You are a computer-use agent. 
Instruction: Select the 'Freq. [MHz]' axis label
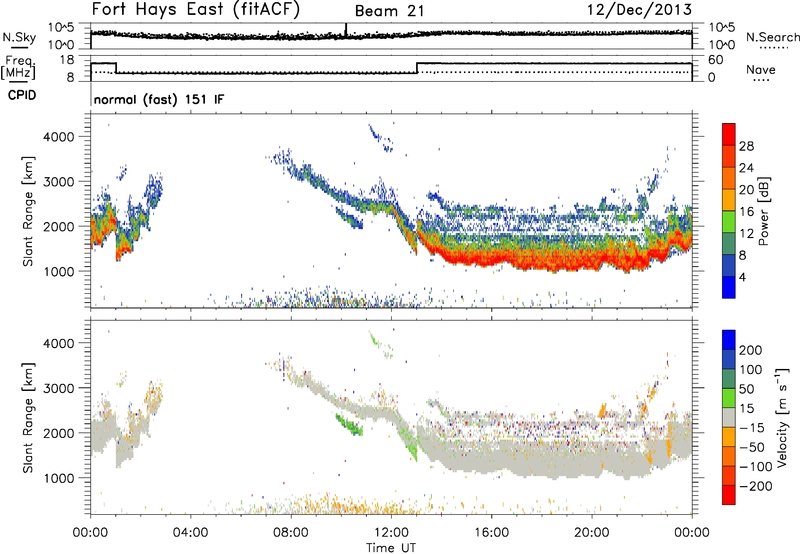tap(18, 67)
